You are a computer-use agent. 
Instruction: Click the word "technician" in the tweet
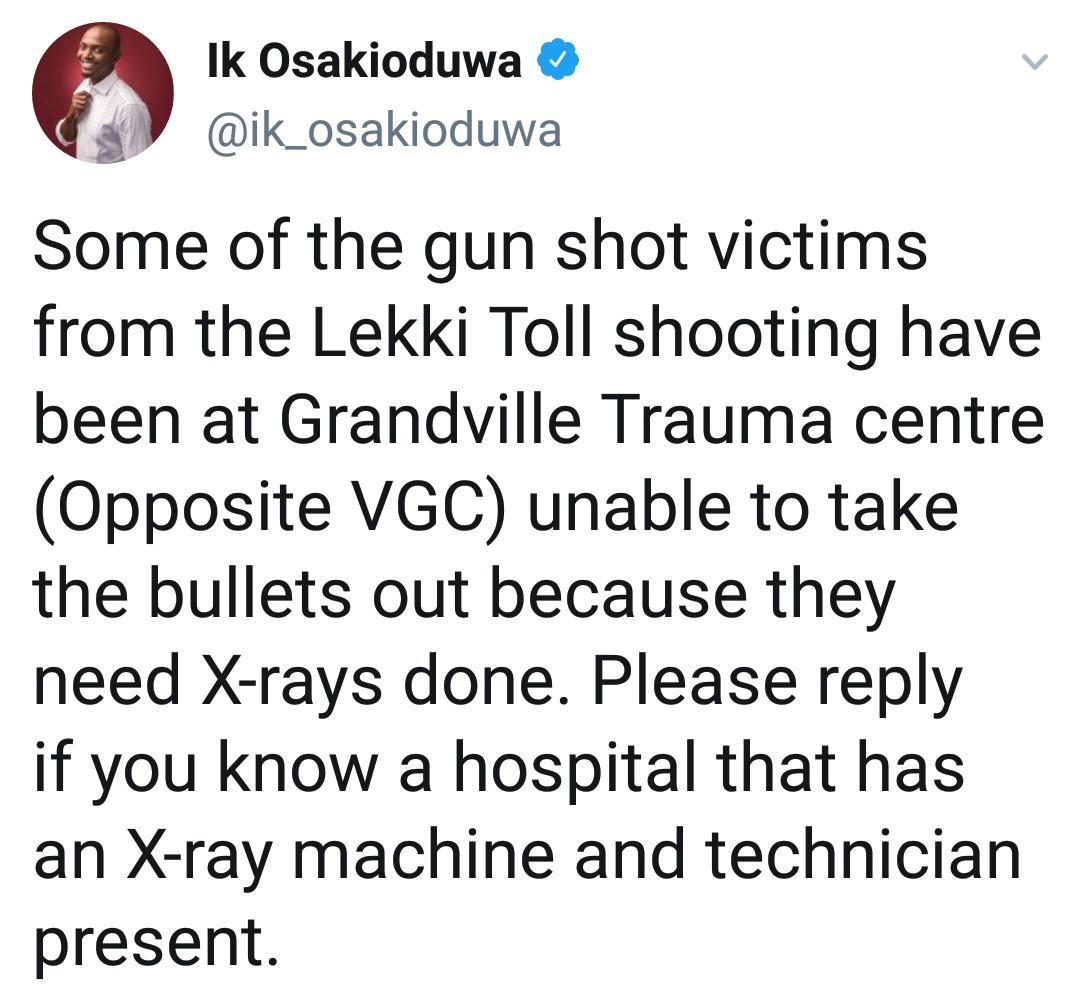[x=864, y=856]
